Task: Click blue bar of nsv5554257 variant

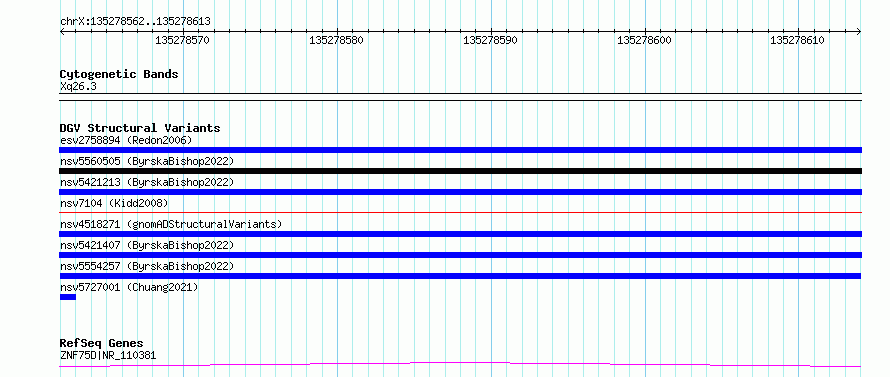Action: (x=460, y=276)
